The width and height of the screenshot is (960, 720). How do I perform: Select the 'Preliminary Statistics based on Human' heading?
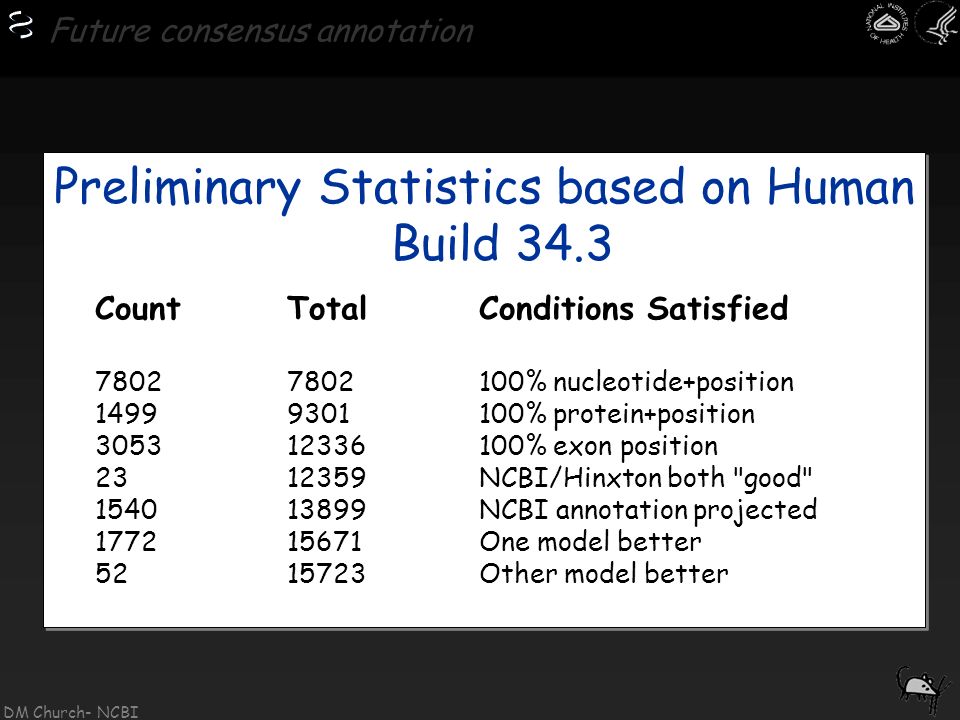point(484,187)
